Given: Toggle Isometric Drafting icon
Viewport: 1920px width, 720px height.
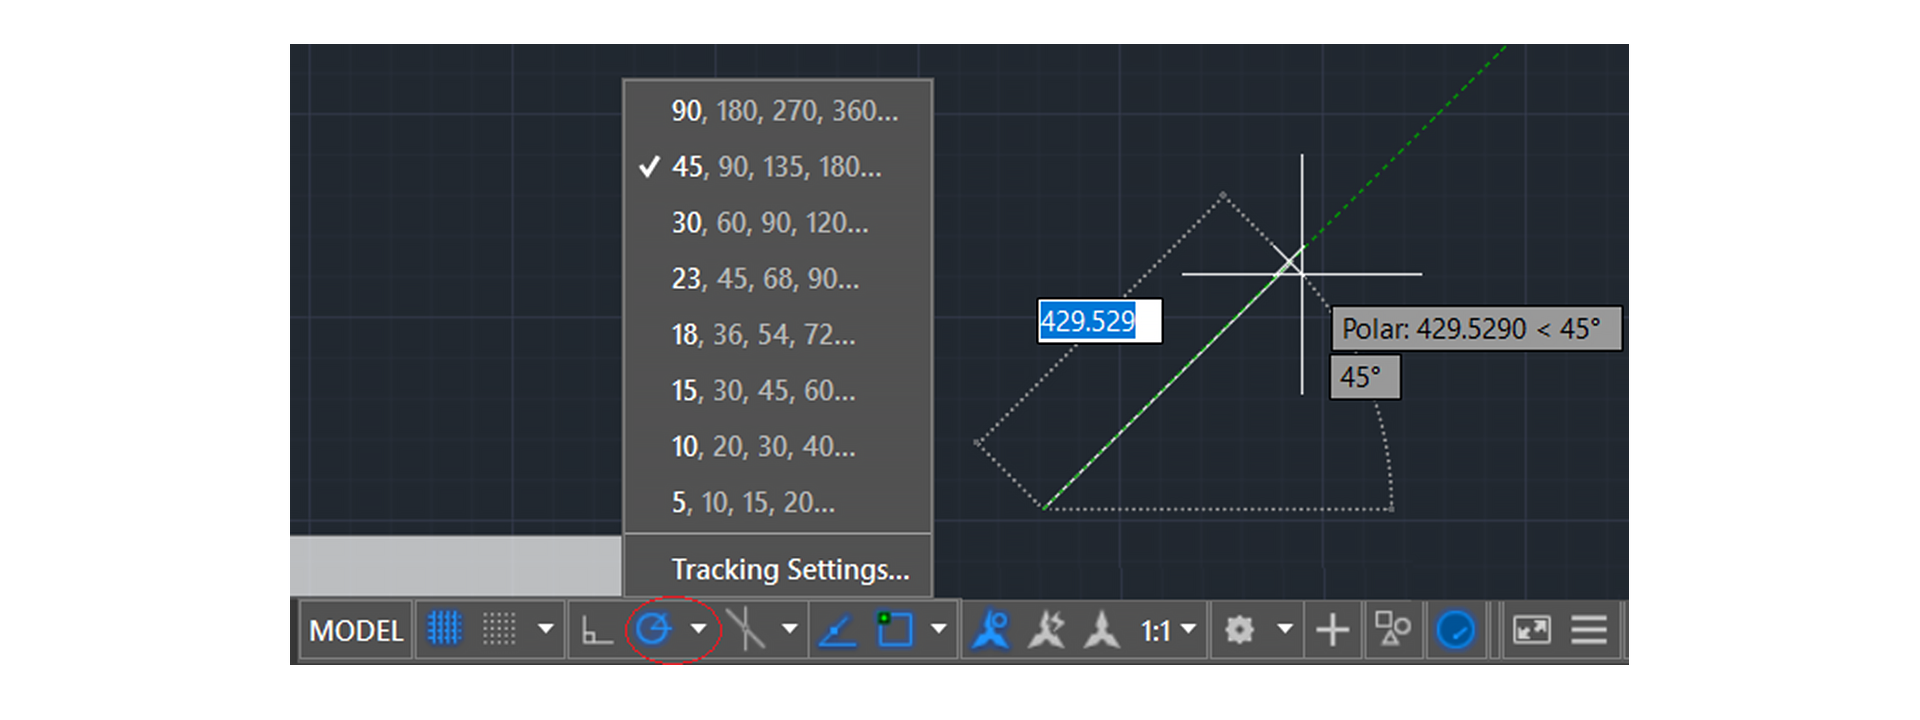Looking at the screenshot, I should point(746,629).
